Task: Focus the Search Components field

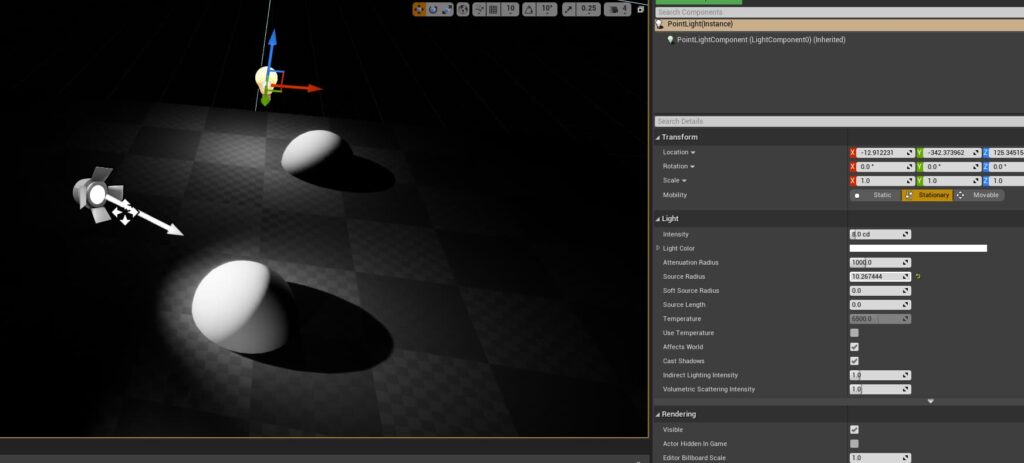Action: [839, 12]
